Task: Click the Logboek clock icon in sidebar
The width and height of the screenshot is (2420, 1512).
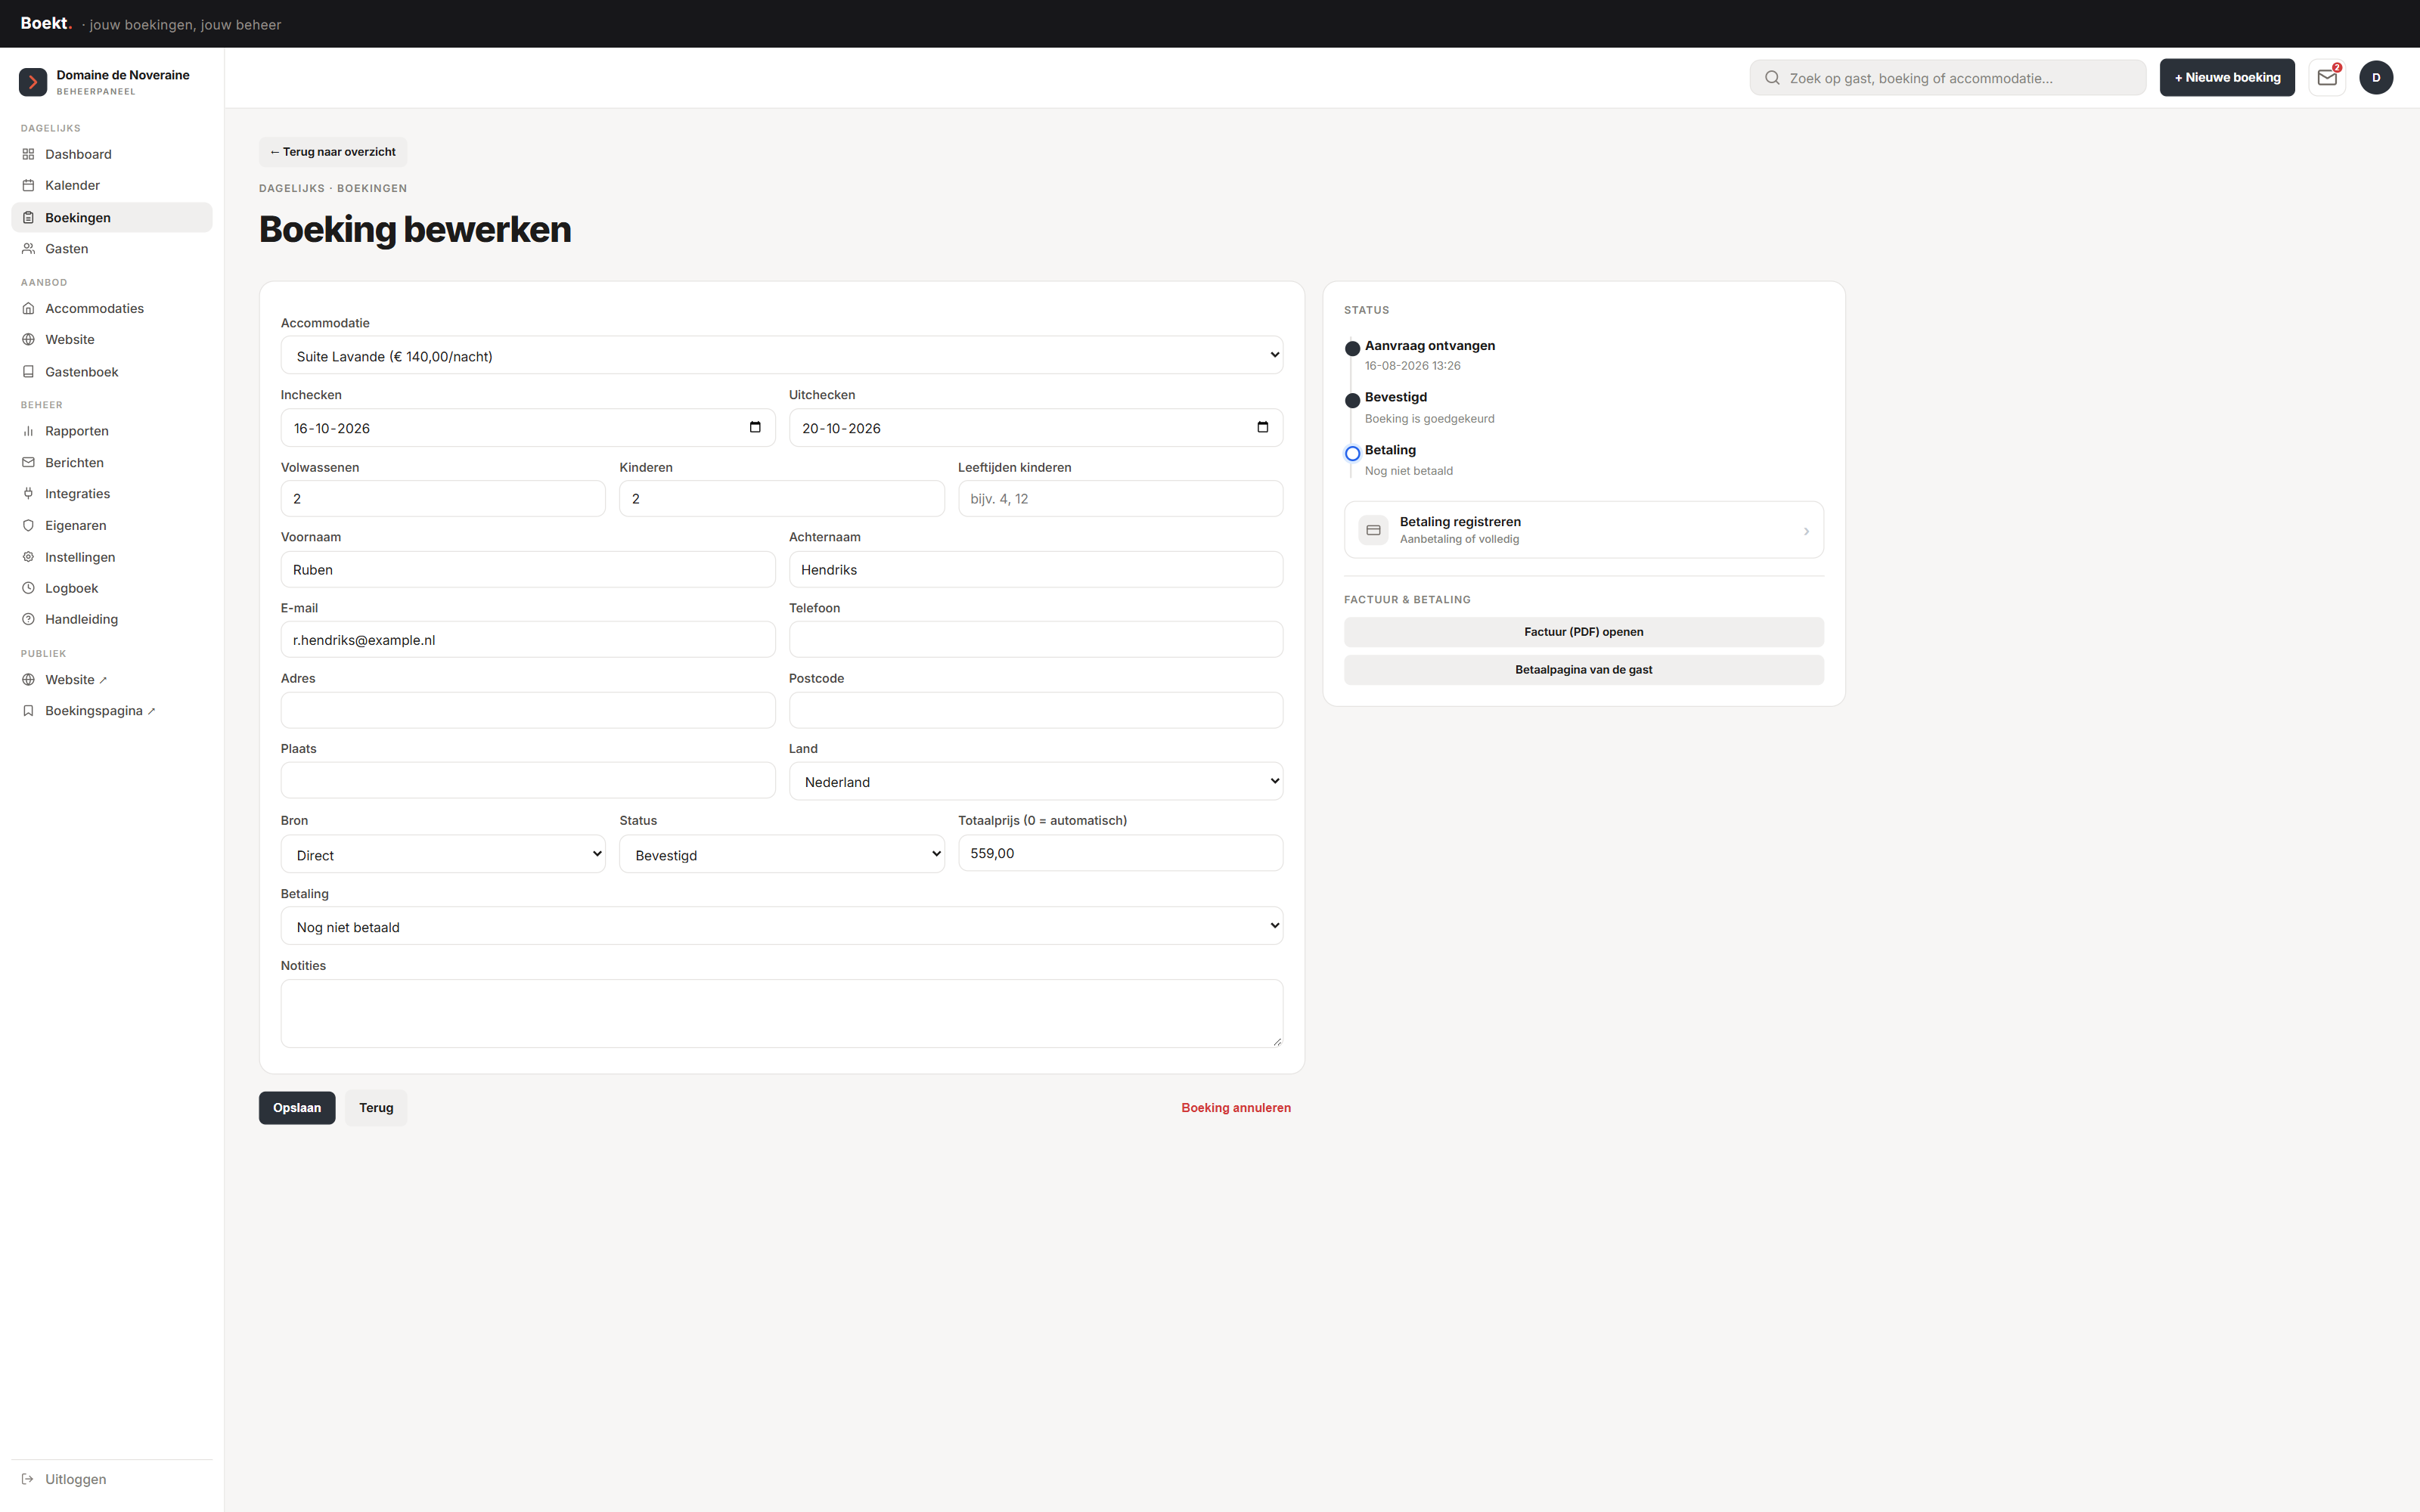Action: click(x=29, y=588)
